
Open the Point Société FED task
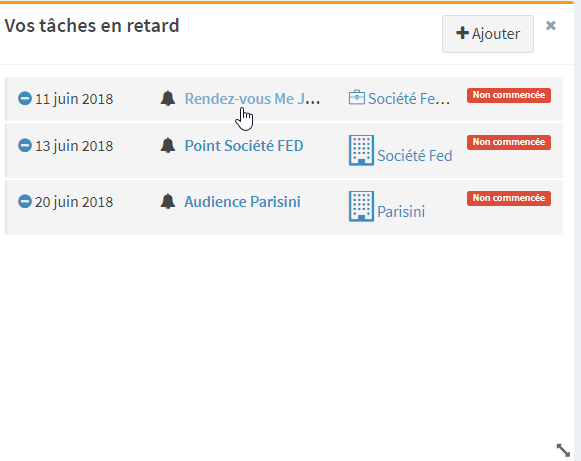click(x=244, y=146)
